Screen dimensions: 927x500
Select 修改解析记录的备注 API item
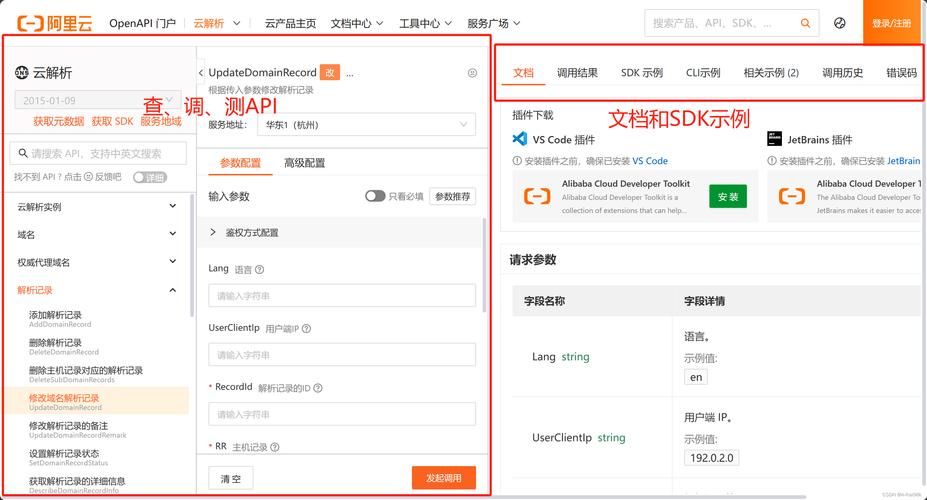click(x=97, y=430)
